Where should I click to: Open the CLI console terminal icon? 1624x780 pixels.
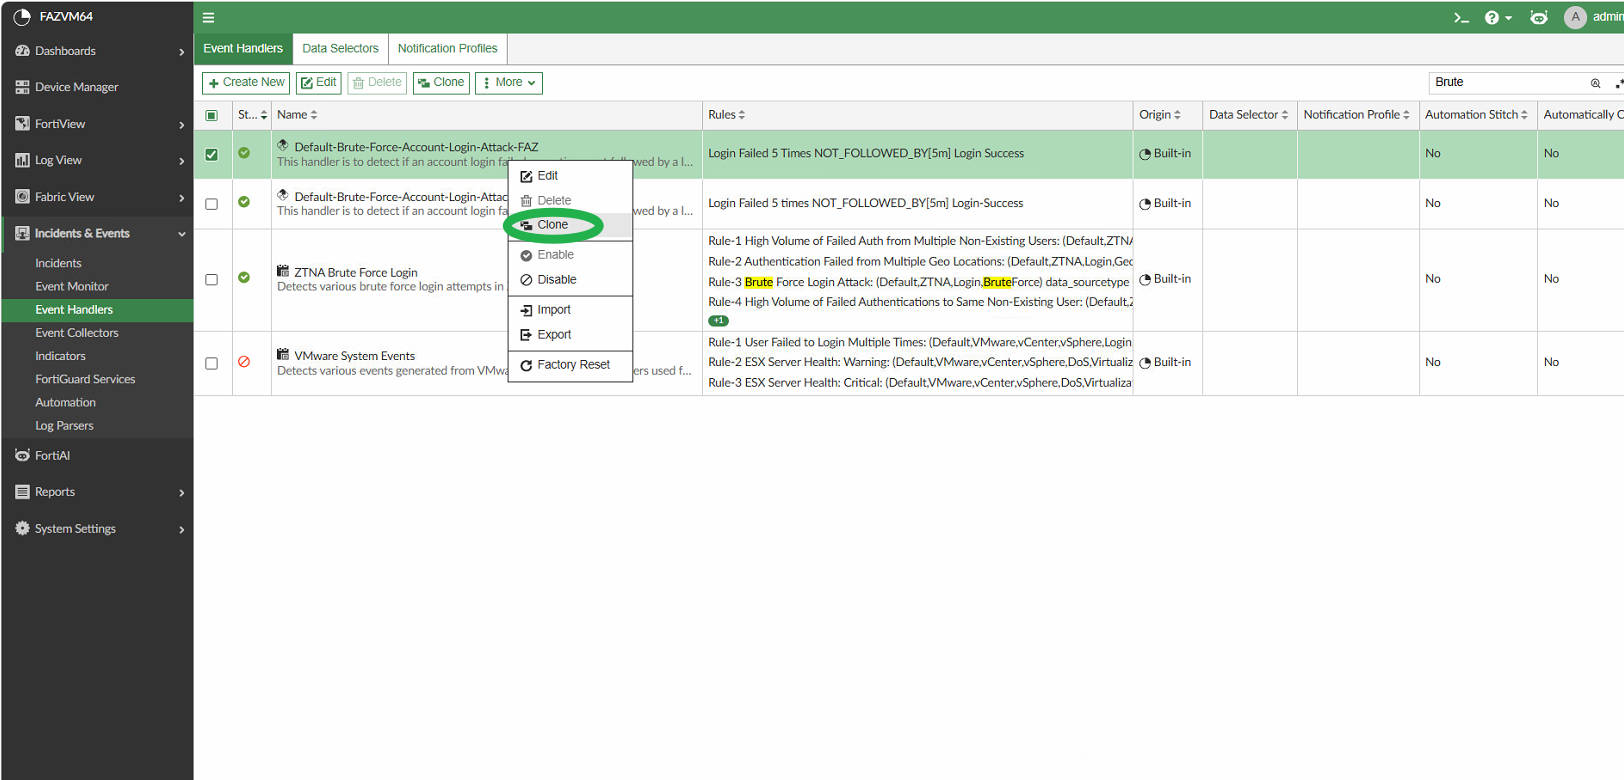pyautogui.click(x=1461, y=17)
